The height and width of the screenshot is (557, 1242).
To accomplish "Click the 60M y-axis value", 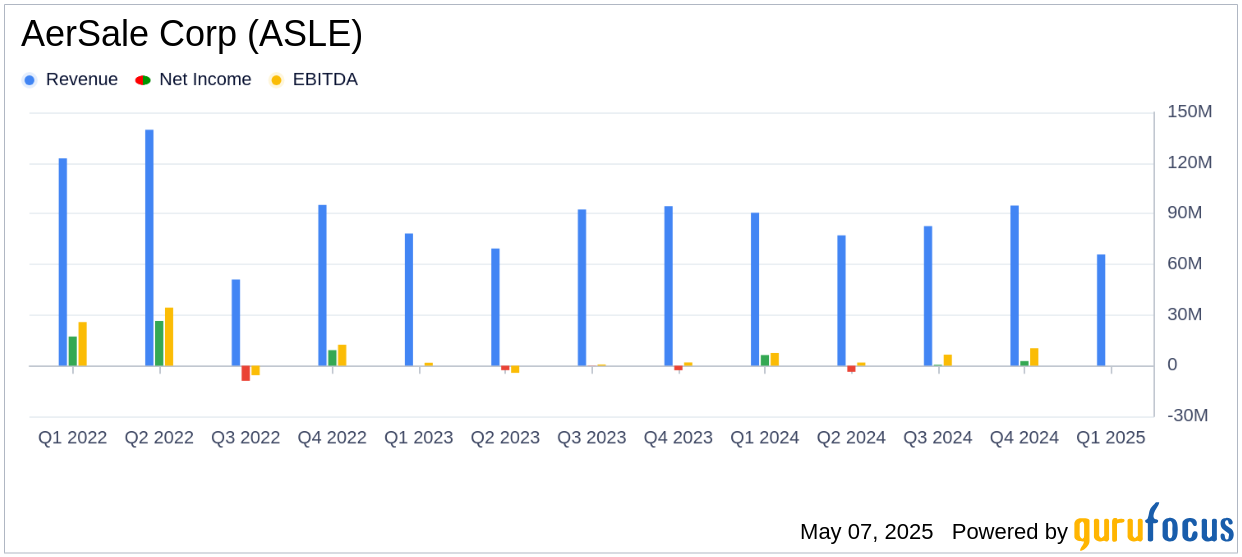I will click(1185, 264).
